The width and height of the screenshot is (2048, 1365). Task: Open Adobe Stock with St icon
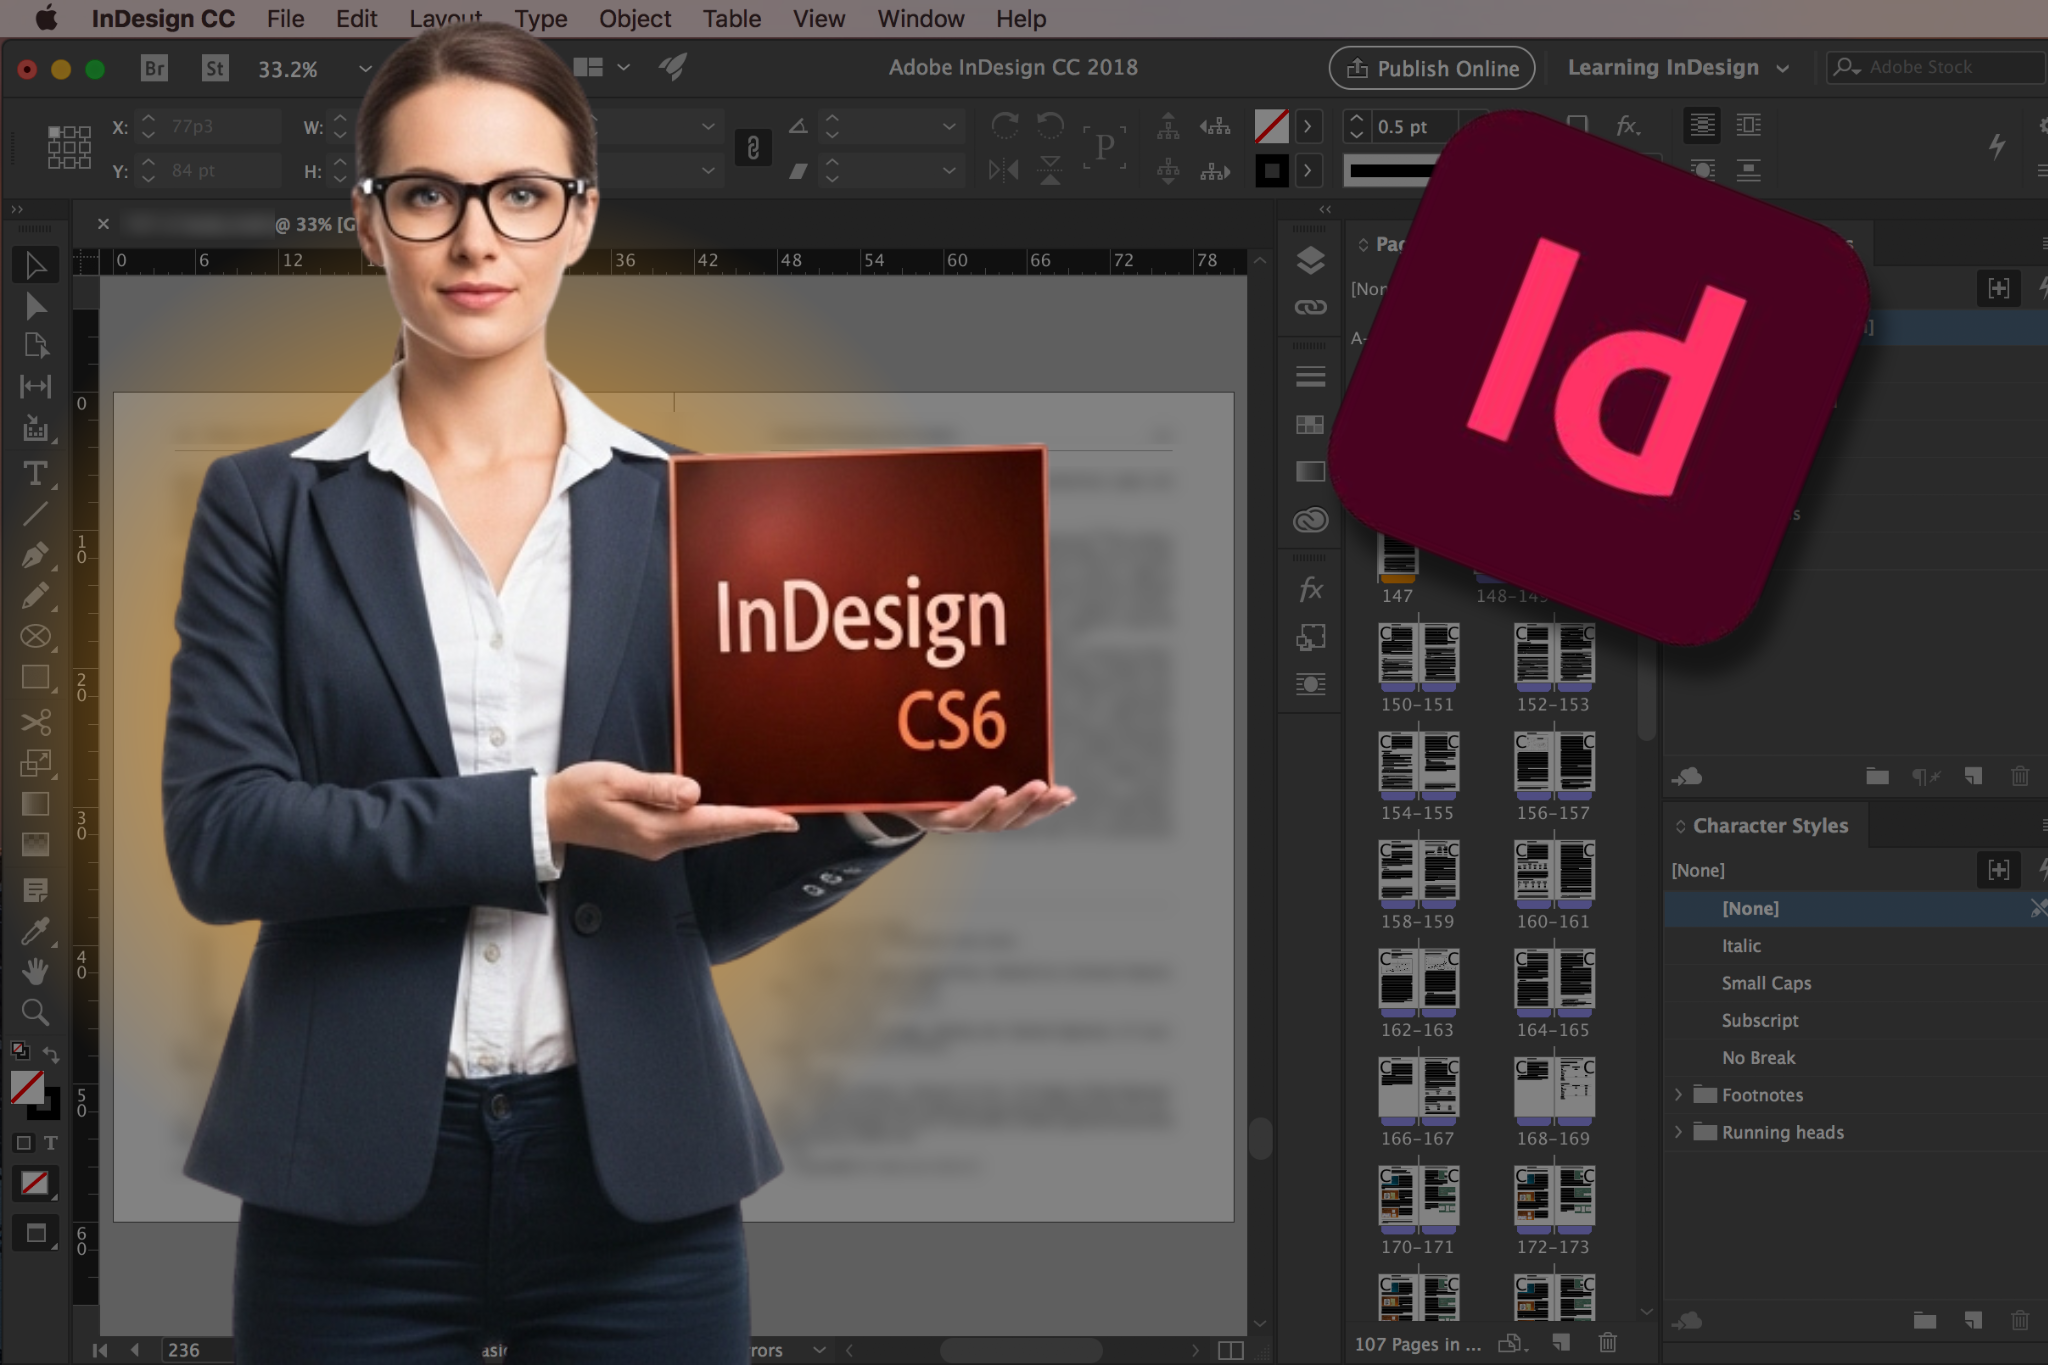pos(214,68)
